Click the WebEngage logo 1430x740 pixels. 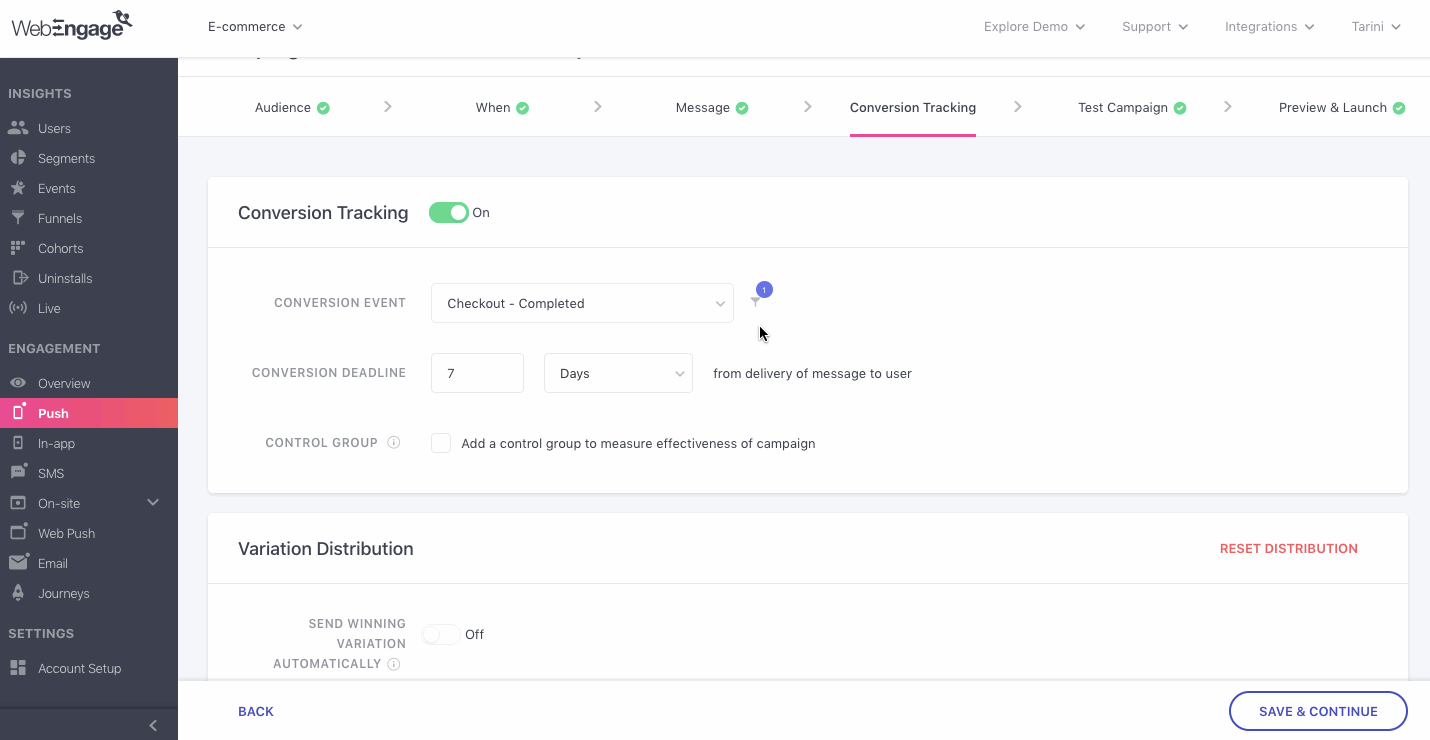[72, 25]
